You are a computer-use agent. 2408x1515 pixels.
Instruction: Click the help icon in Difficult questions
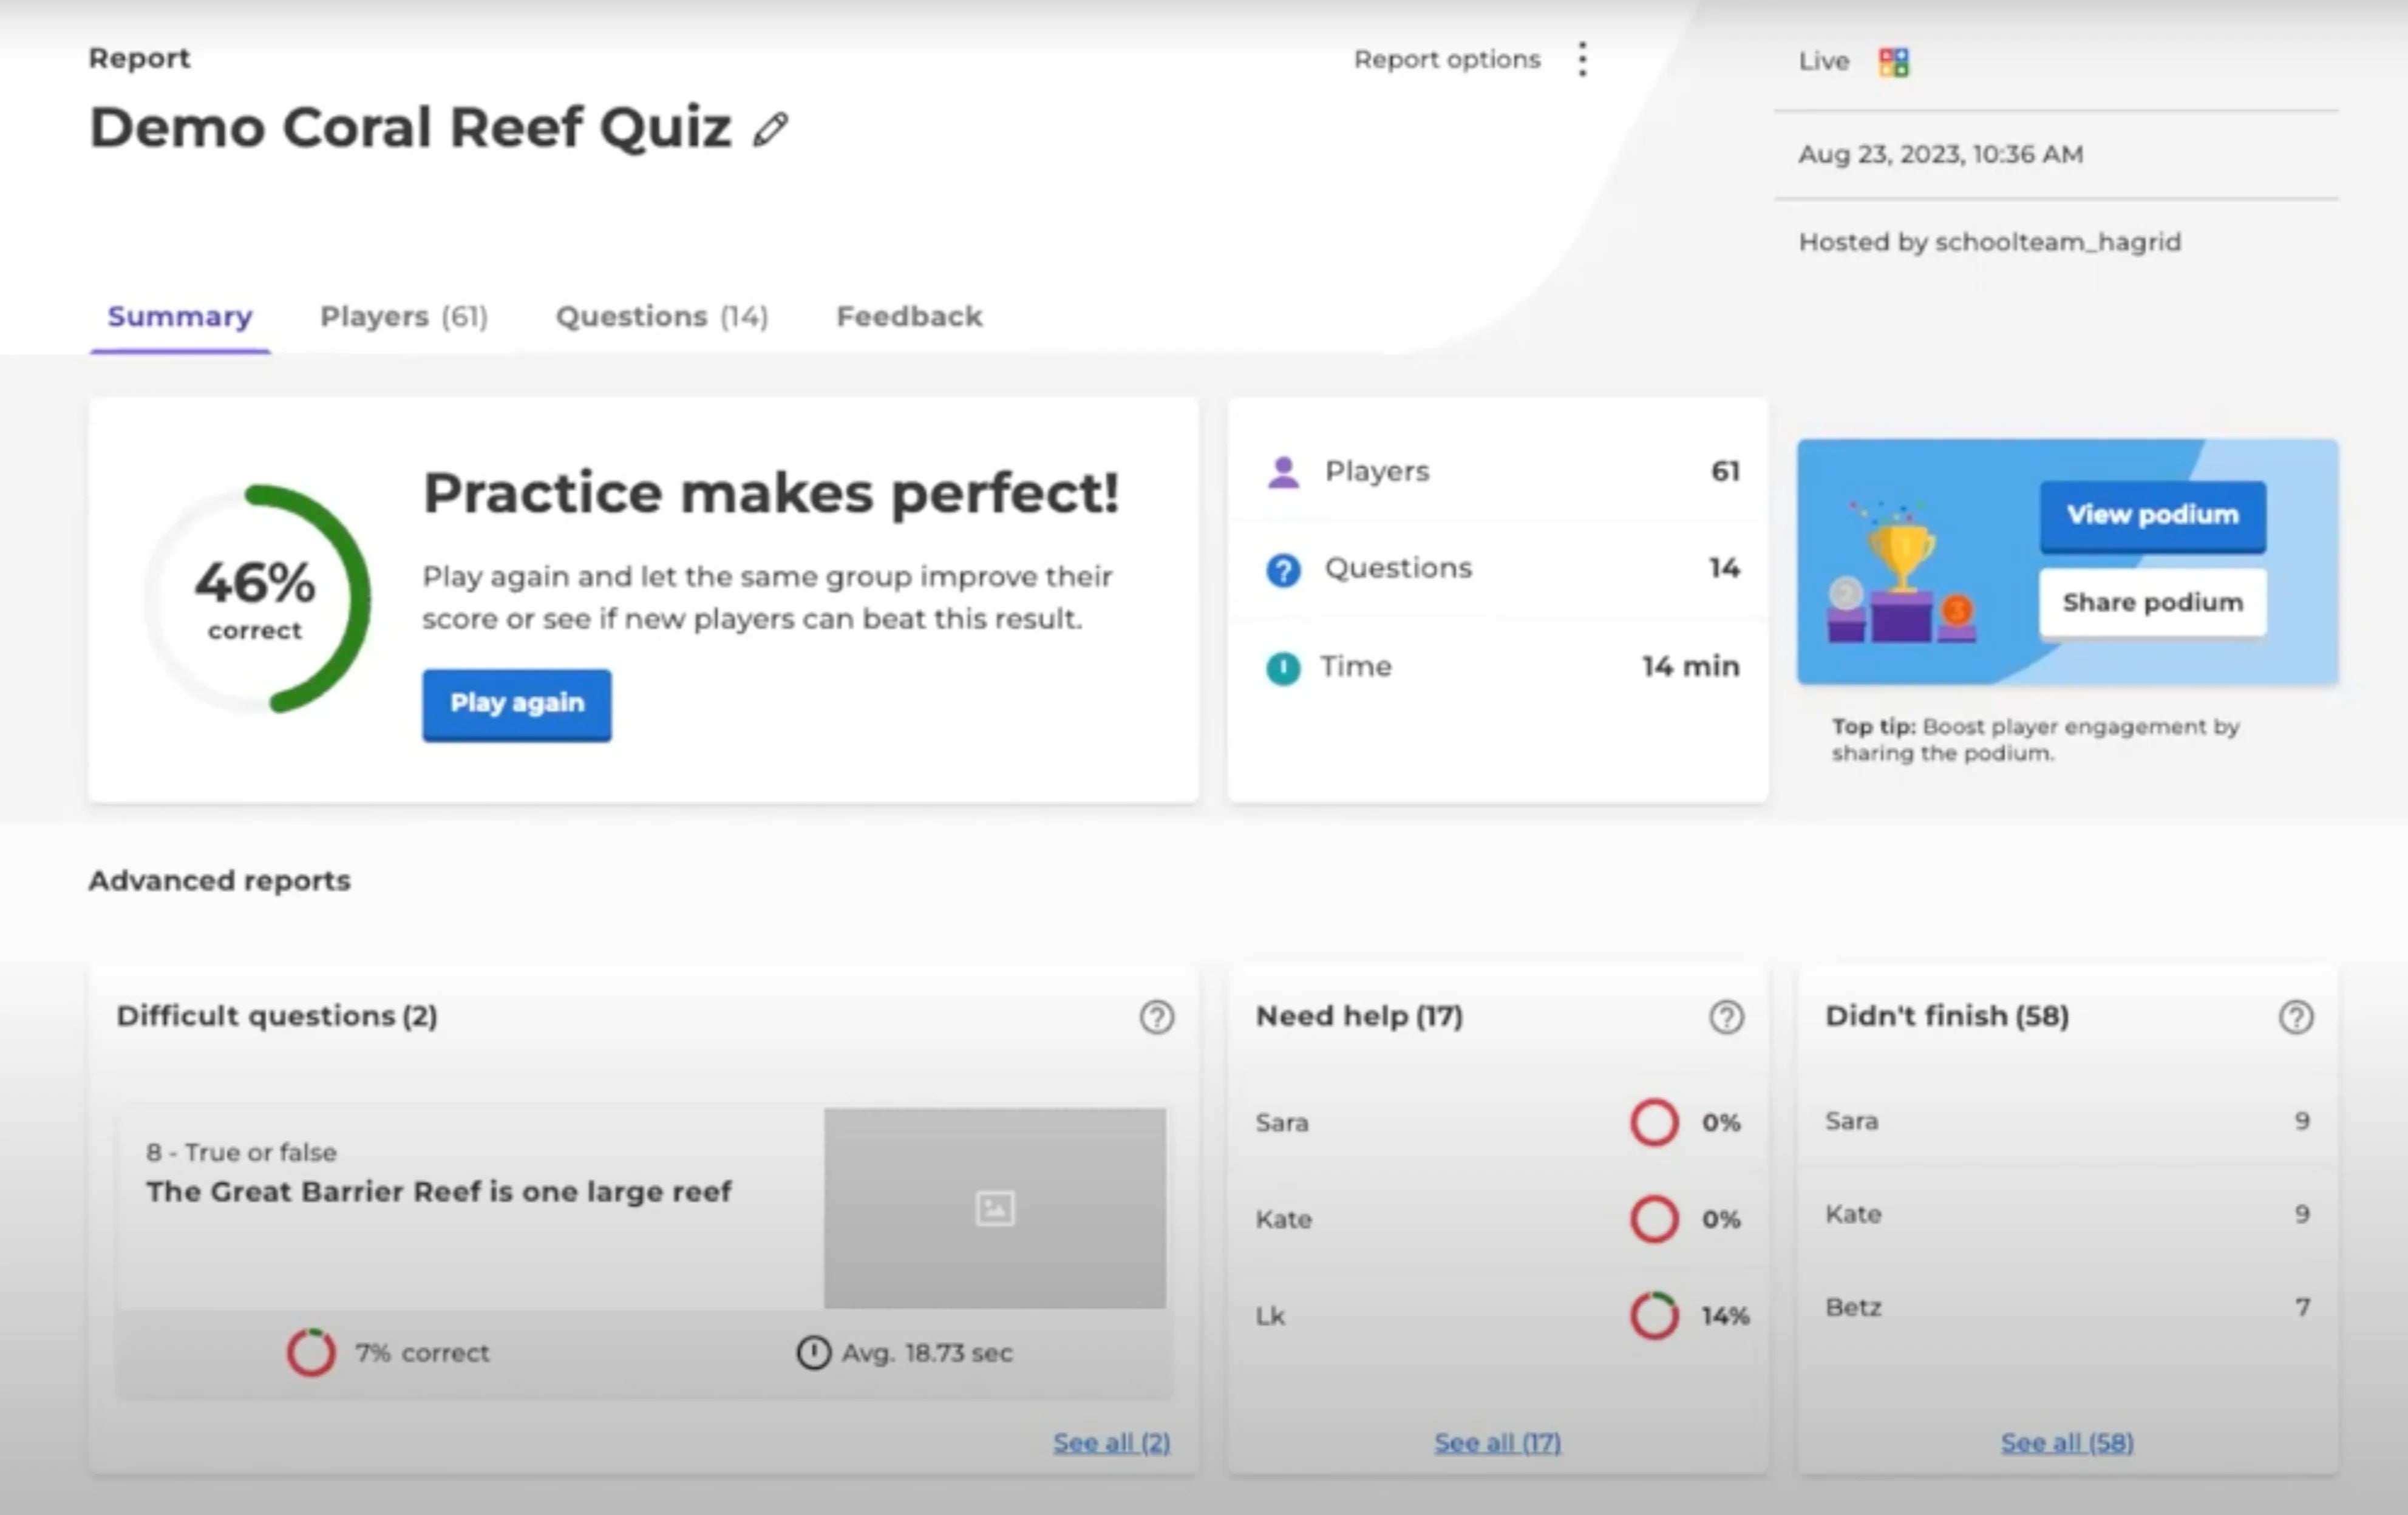[x=1156, y=1017]
